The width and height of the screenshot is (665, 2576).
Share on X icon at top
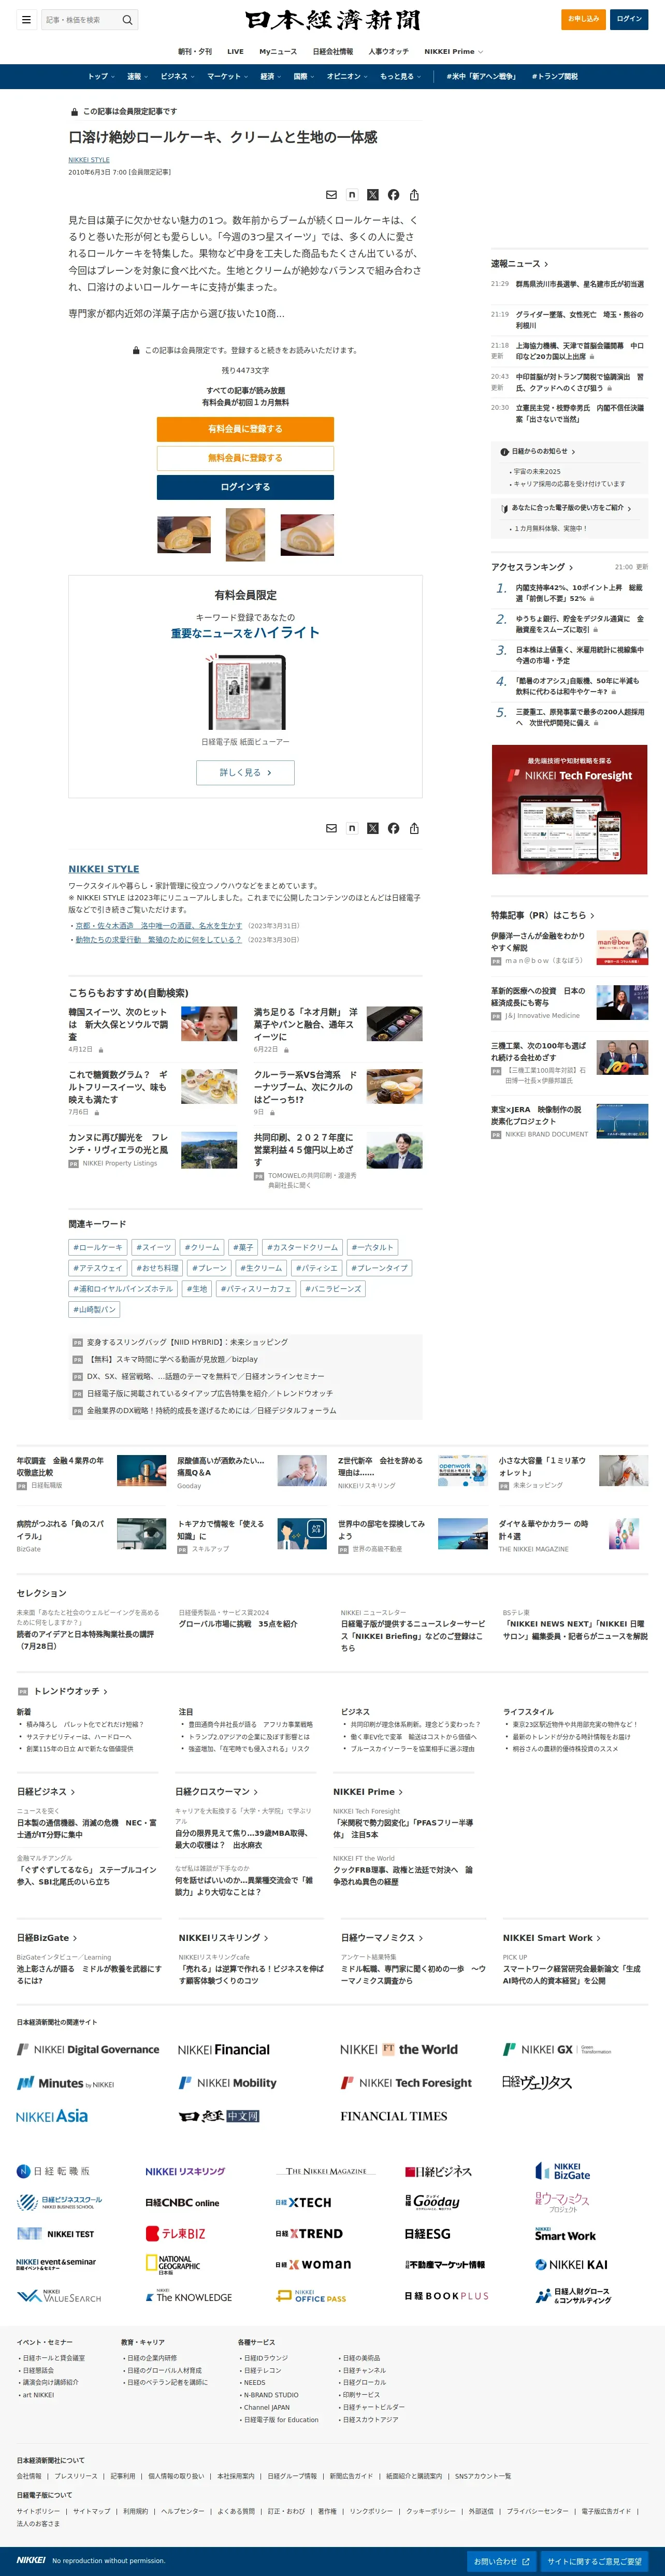pos(373,195)
